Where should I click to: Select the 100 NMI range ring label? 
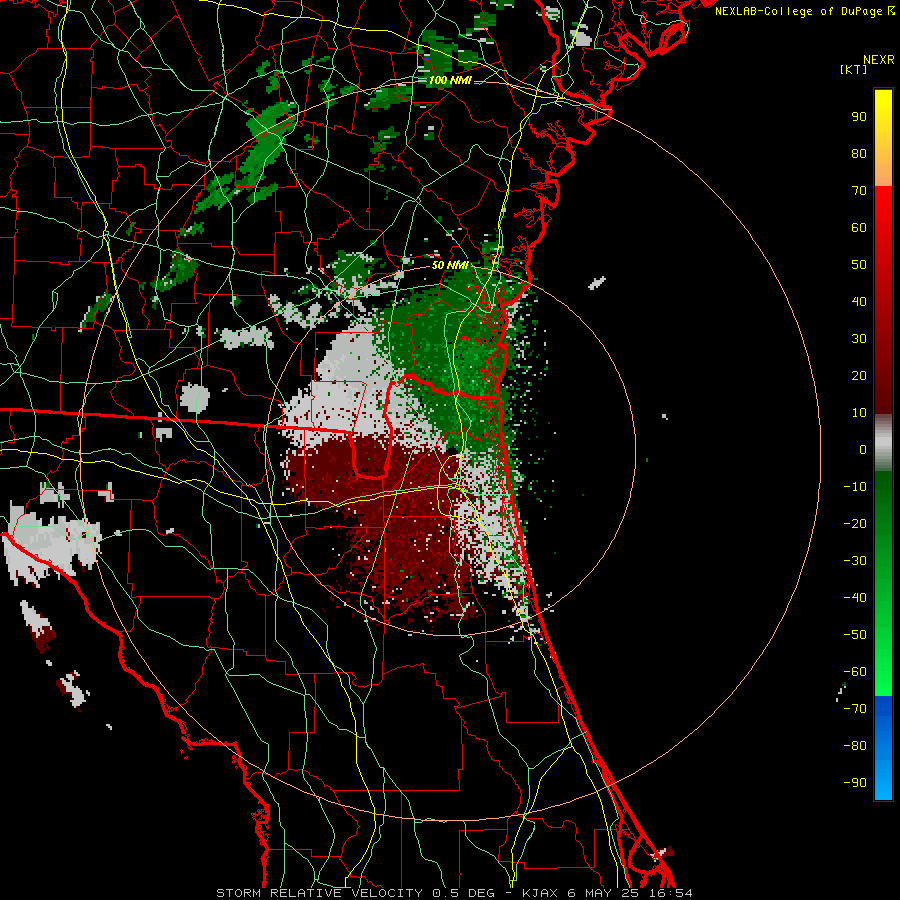(x=450, y=80)
